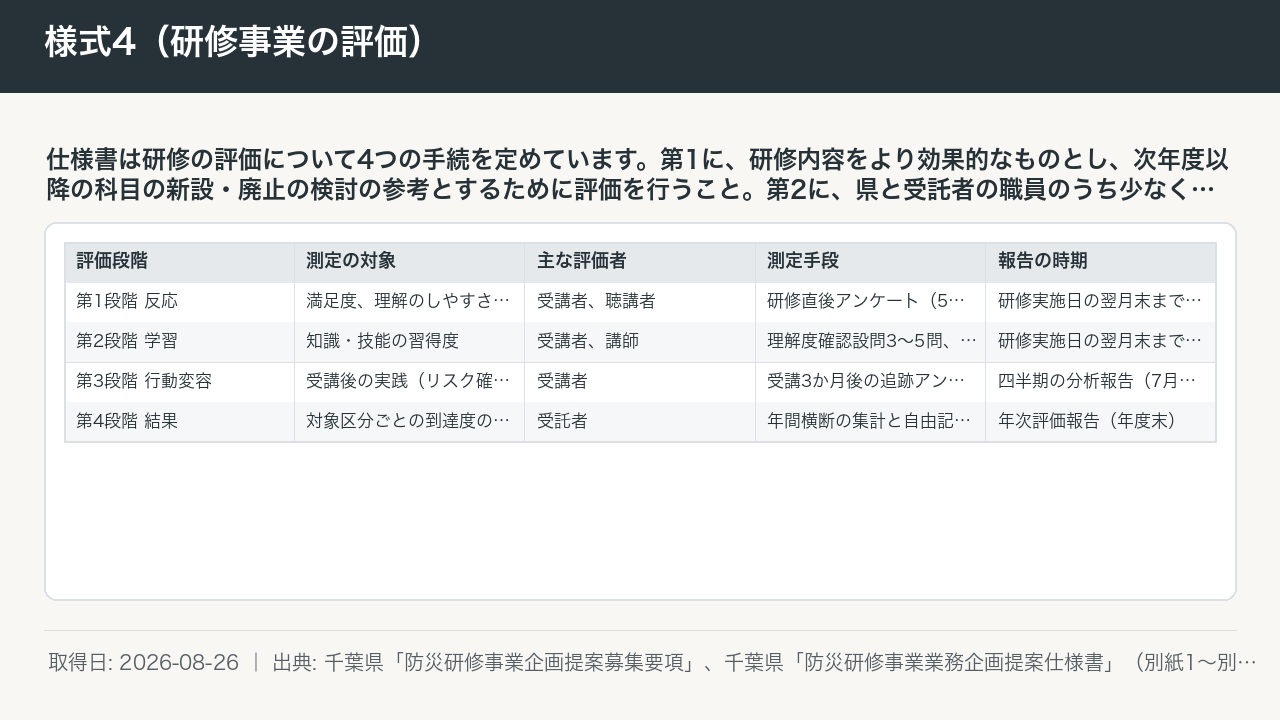Click 研修実施日の翌月末まで… in the 第1段階 row

click(x=1100, y=302)
